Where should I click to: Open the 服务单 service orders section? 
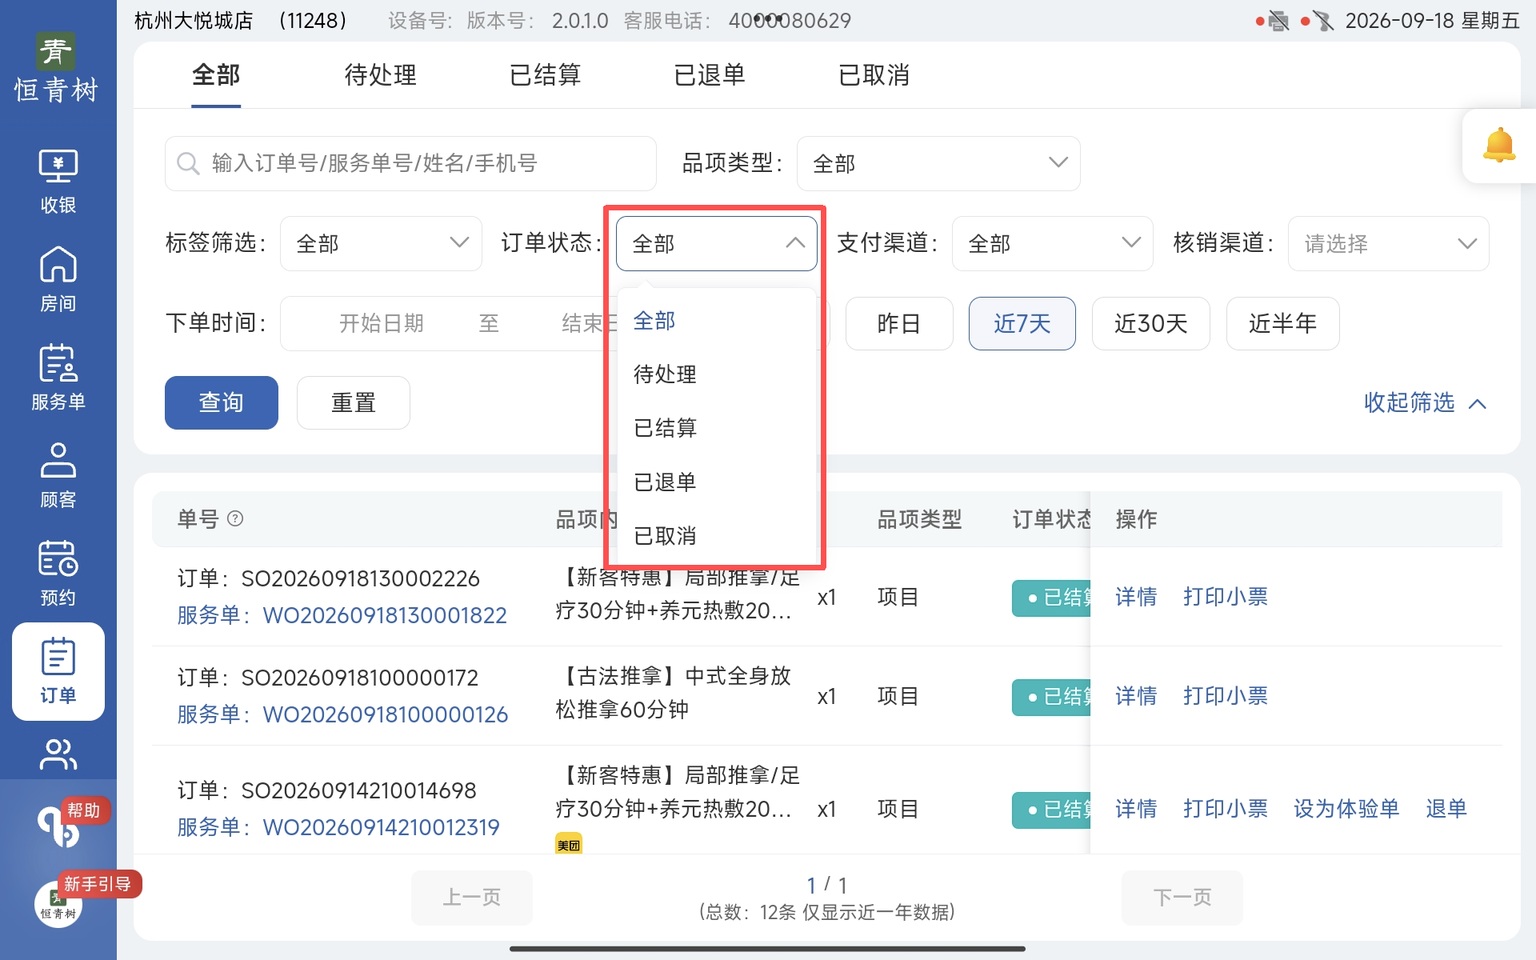(x=58, y=377)
